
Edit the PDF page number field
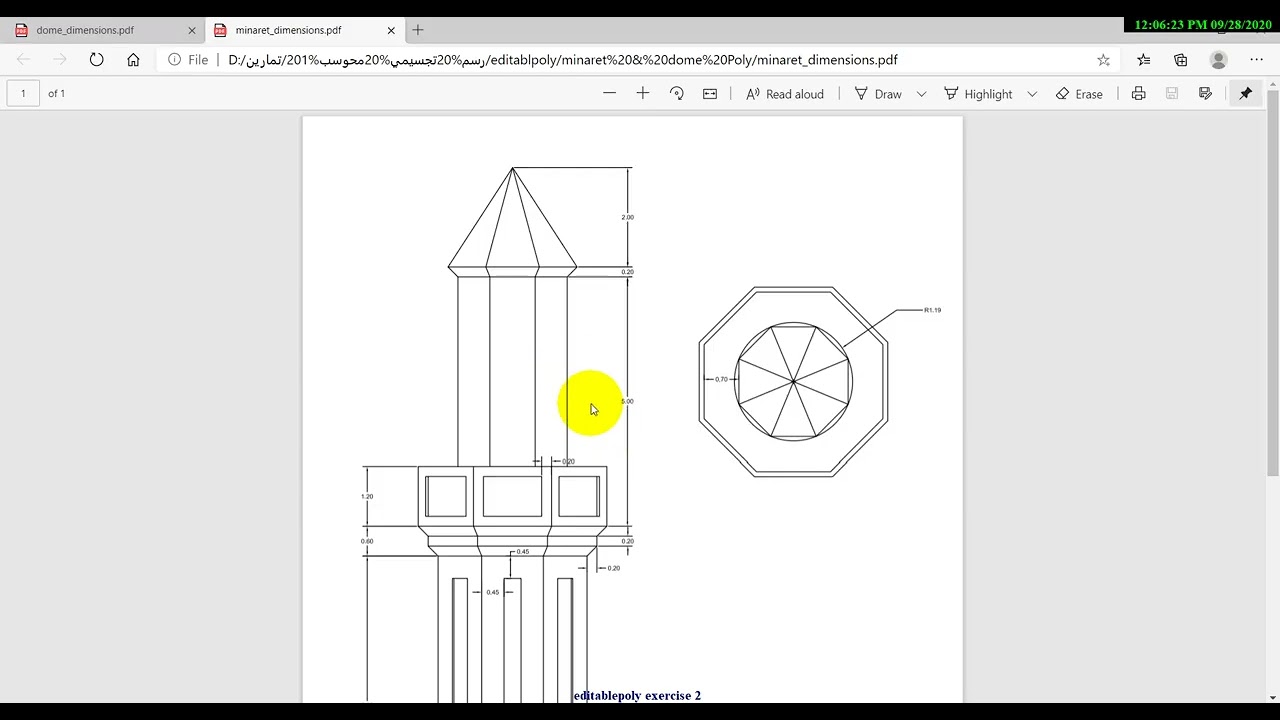23,93
